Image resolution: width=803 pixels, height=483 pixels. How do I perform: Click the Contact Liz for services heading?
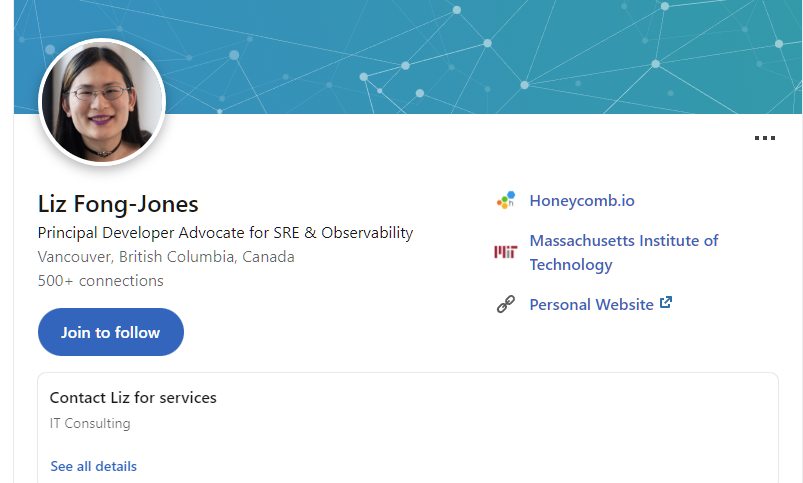(133, 397)
